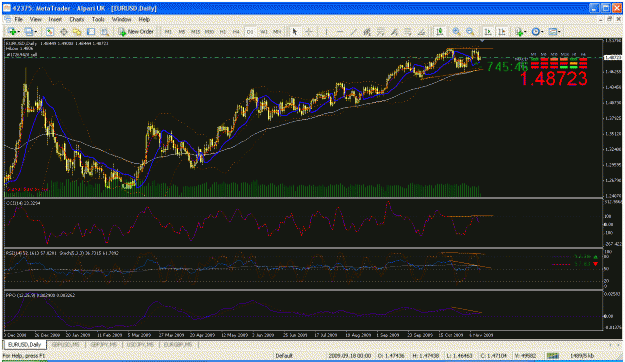Switch chart to W1 timeframe
Viewport: 625px width, 362px height.
[263, 31]
